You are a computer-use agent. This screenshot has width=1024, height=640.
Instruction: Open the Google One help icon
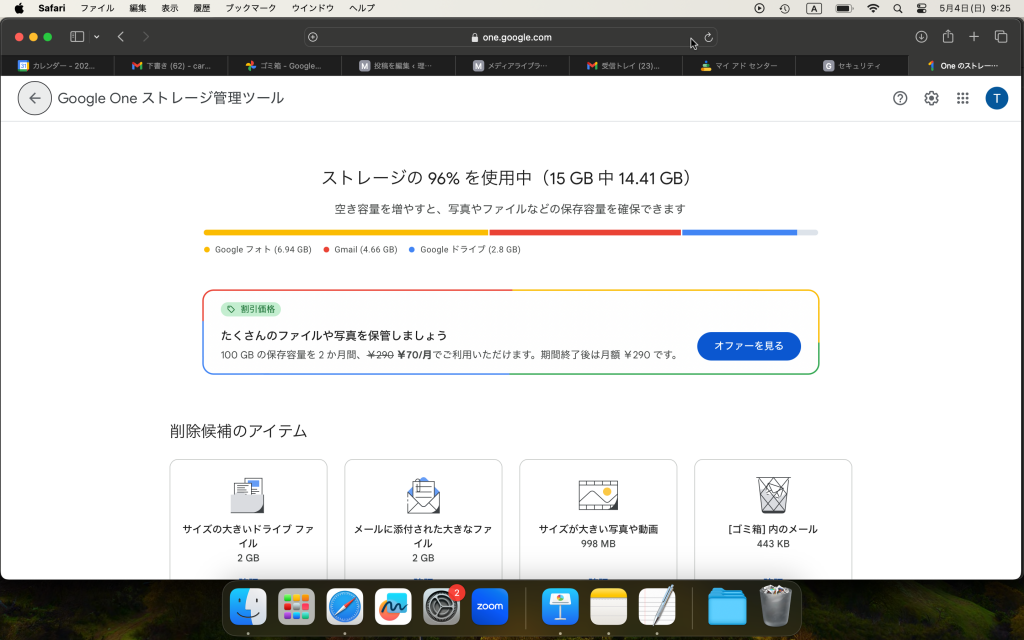click(900, 98)
